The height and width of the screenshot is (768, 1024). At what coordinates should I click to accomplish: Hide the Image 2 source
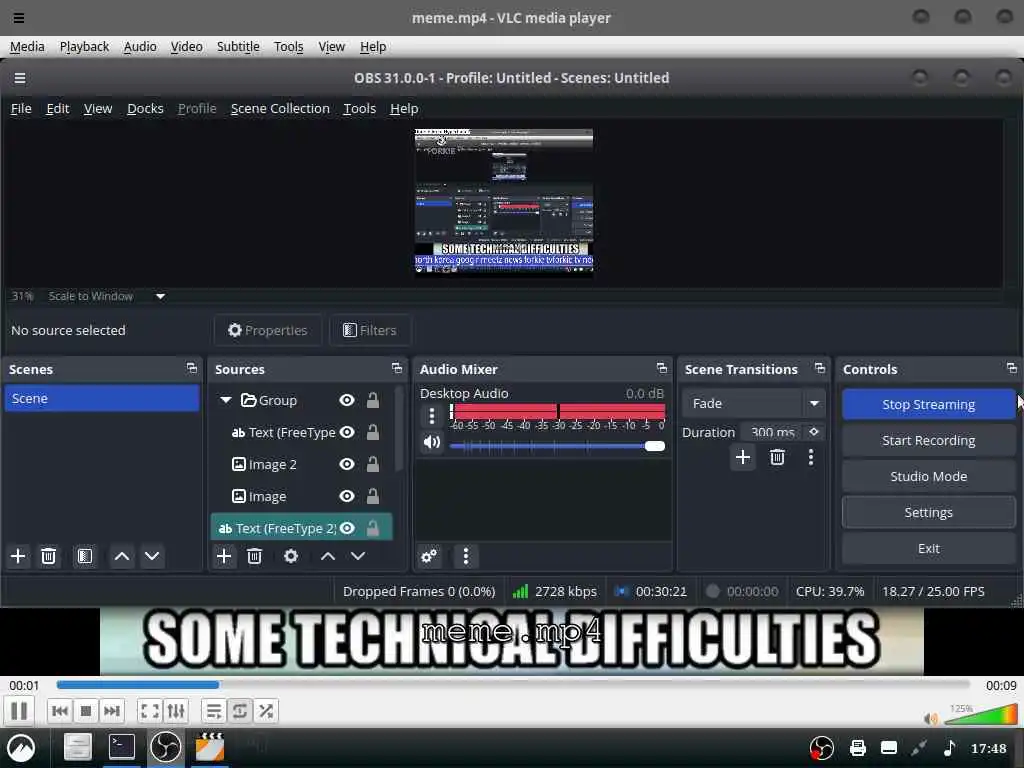(x=347, y=464)
